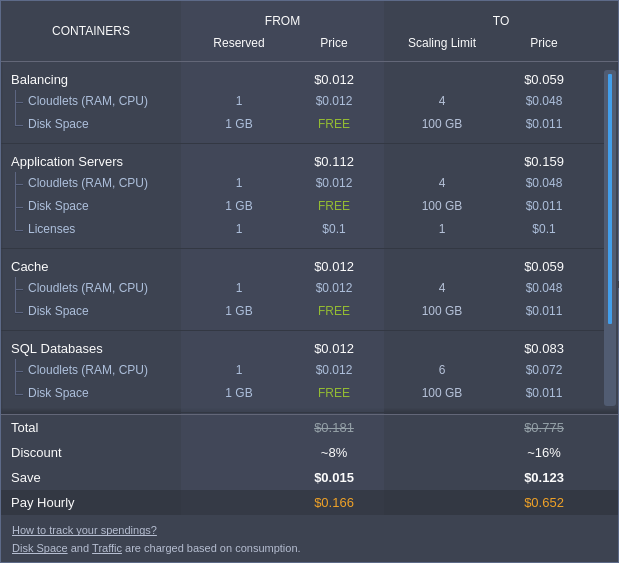Select the SQL Databases row
Screen dimensions: 619x563
(302, 349)
